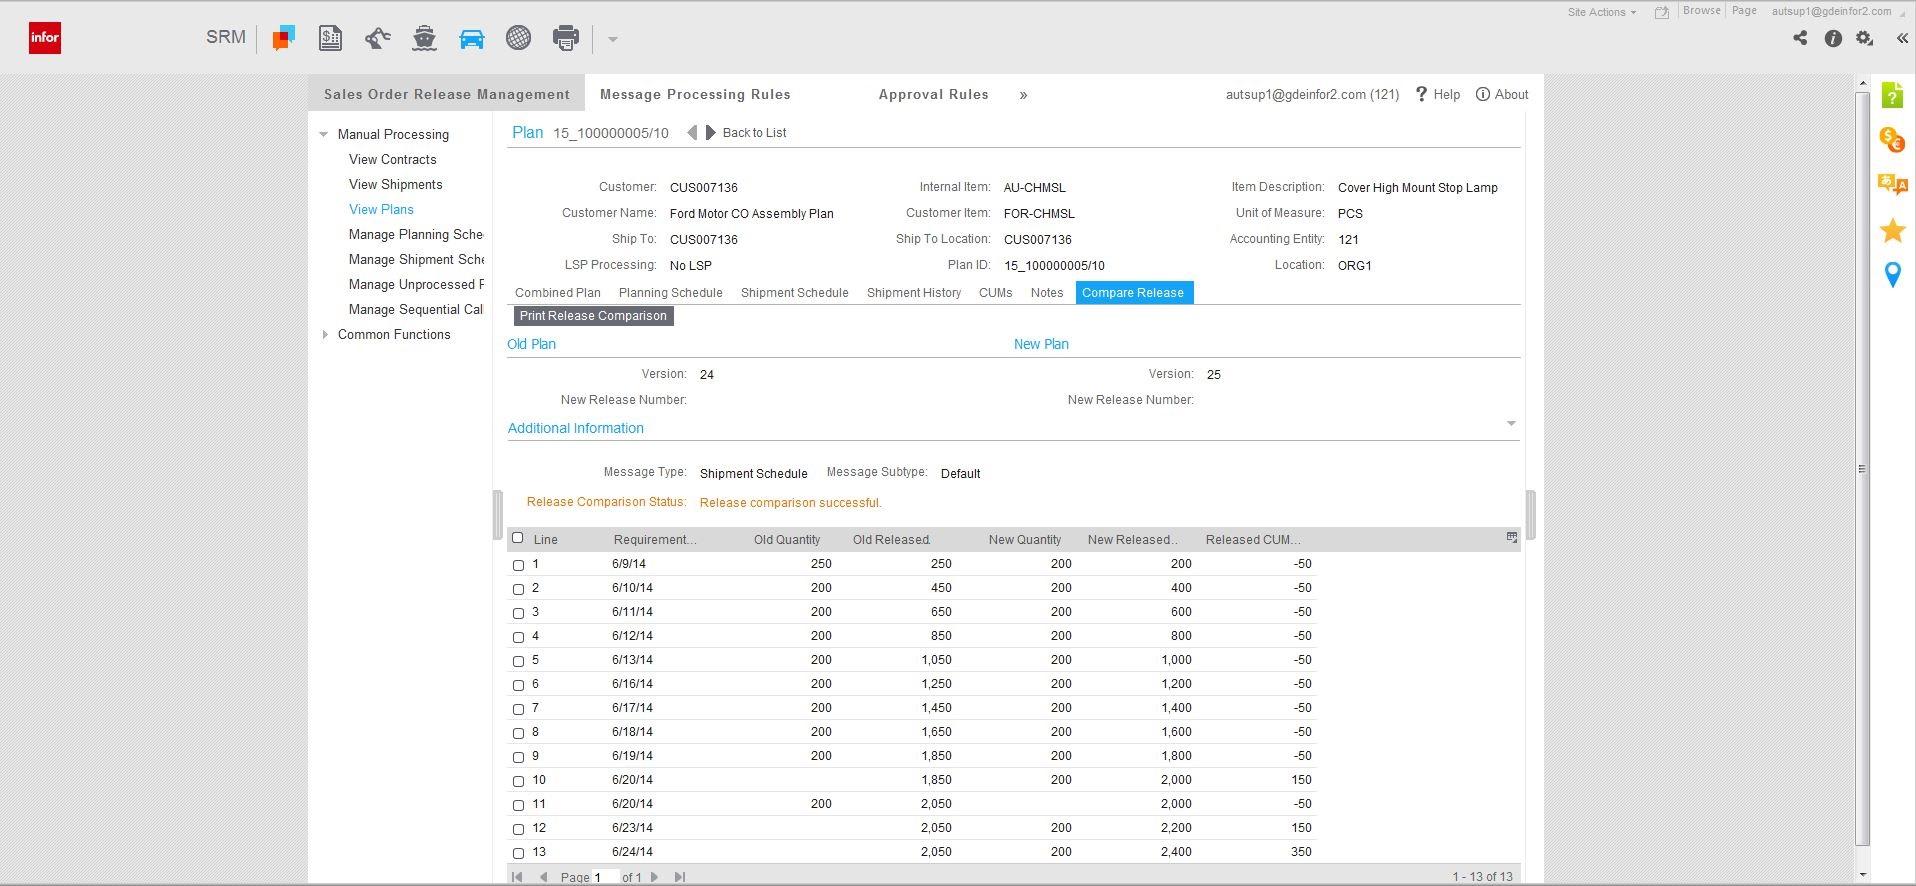Click the Back to List link

click(x=754, y=133)
